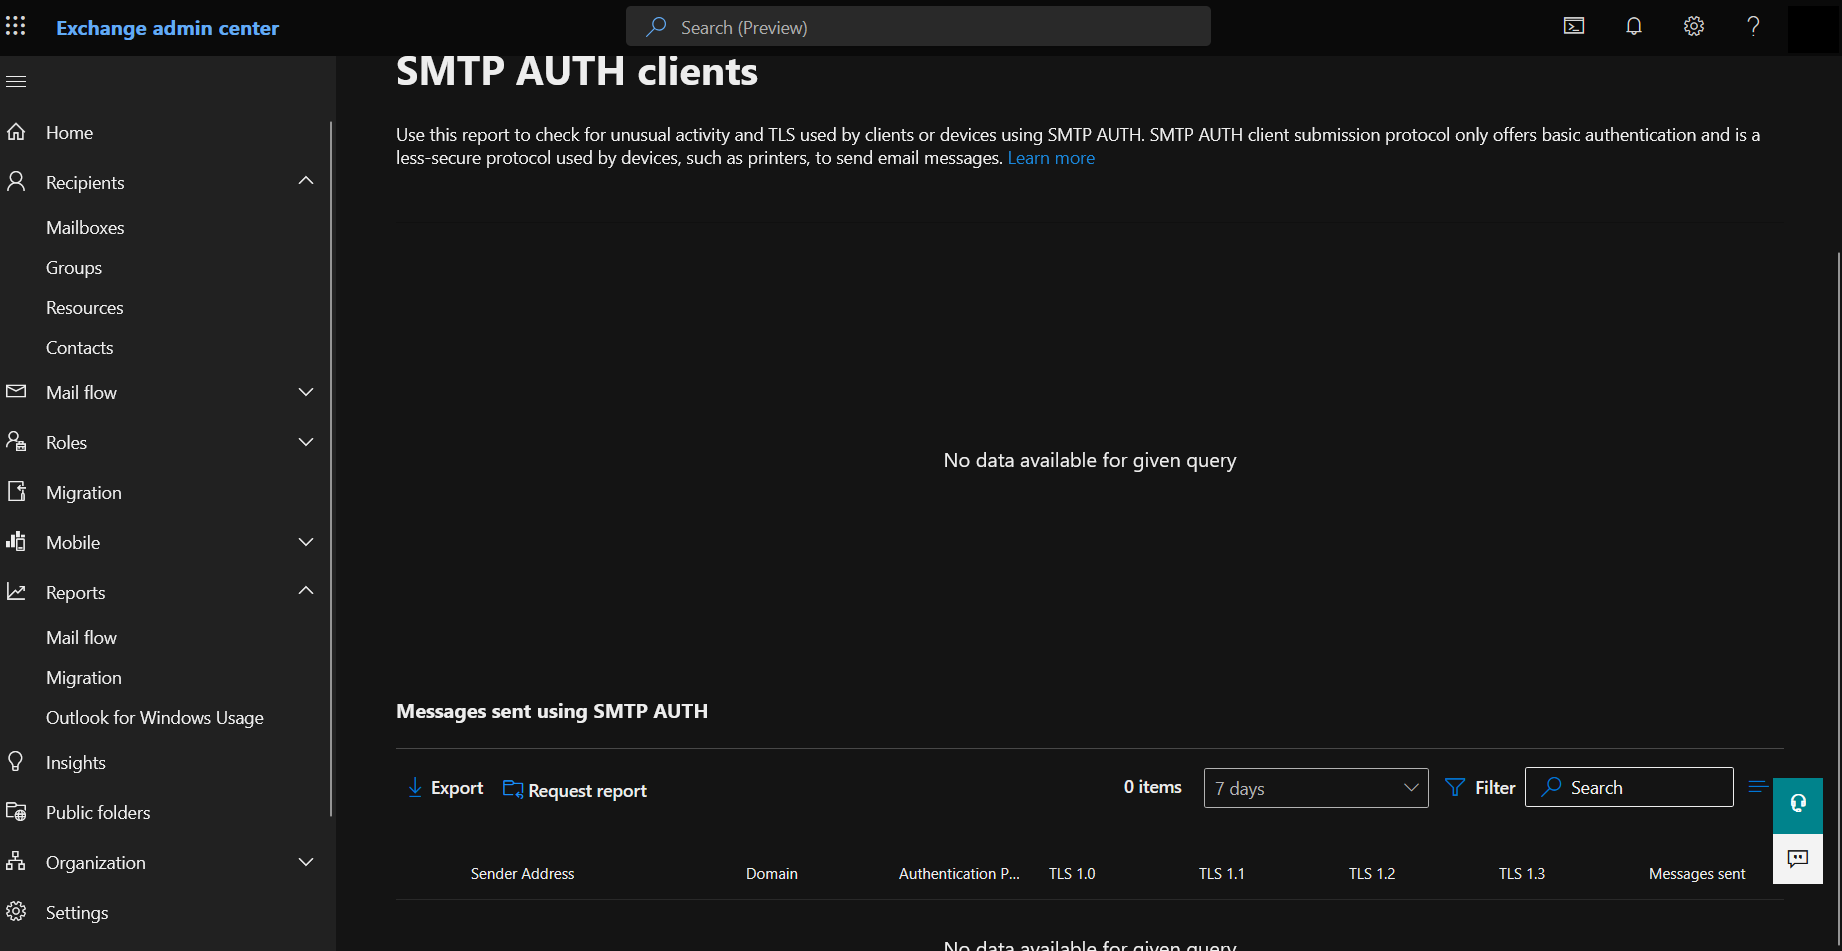Screen dimensions: 1842x951
Task: Sort by TLS 1.1 column header
Action: pos(1222,874)
